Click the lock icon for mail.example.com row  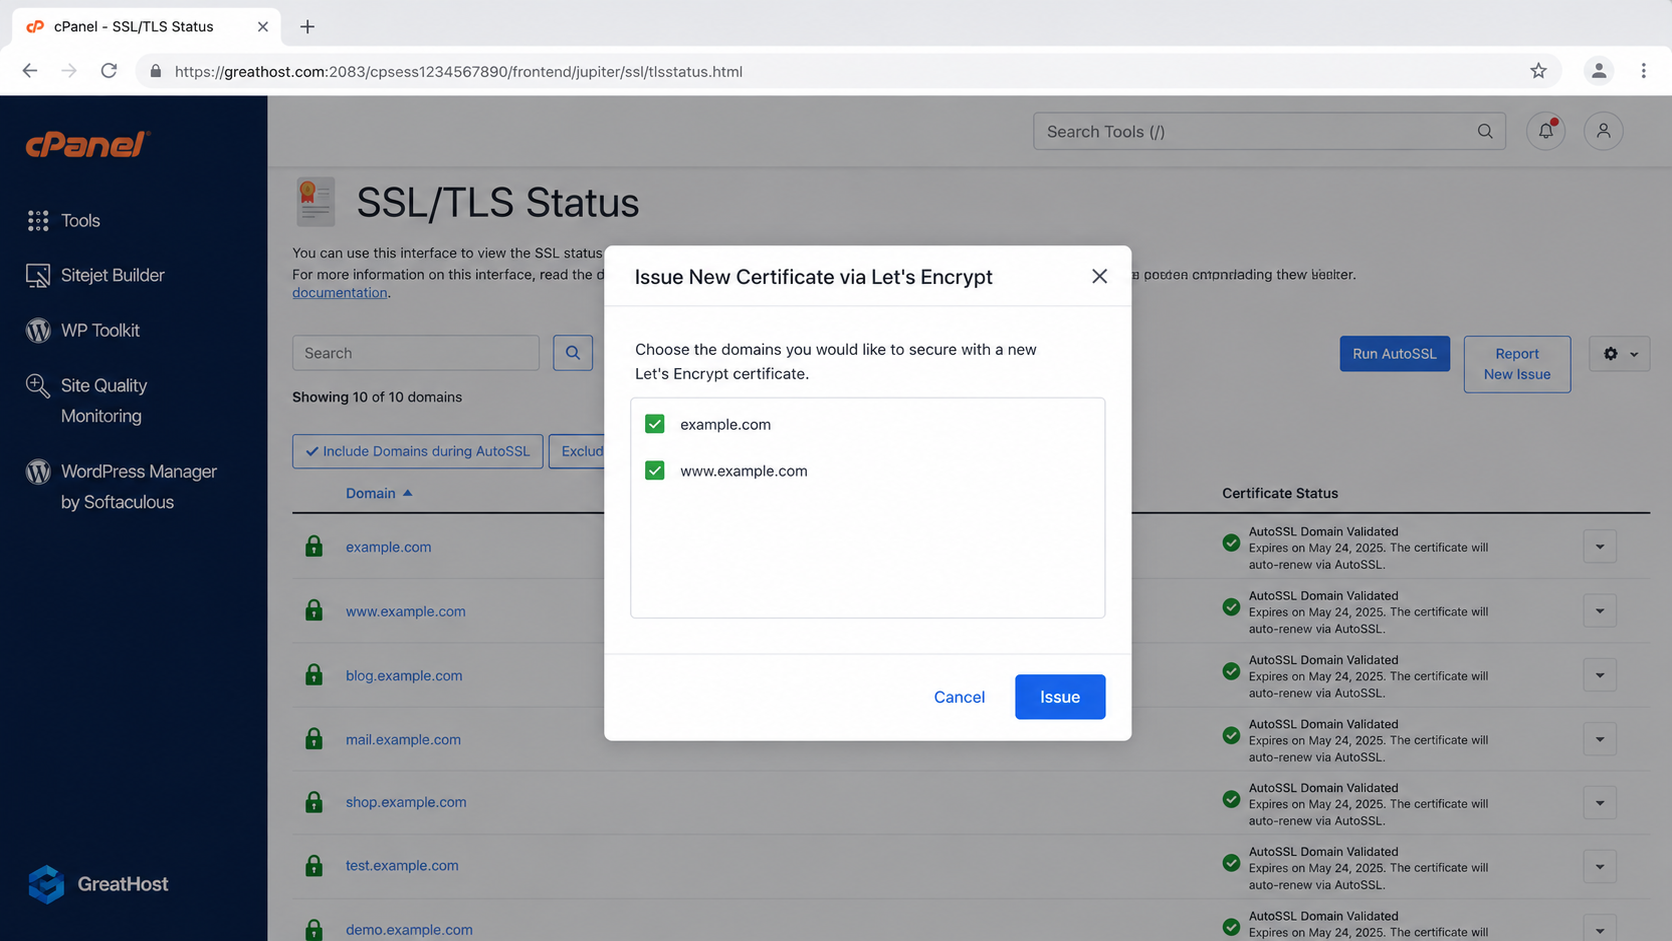314,739
